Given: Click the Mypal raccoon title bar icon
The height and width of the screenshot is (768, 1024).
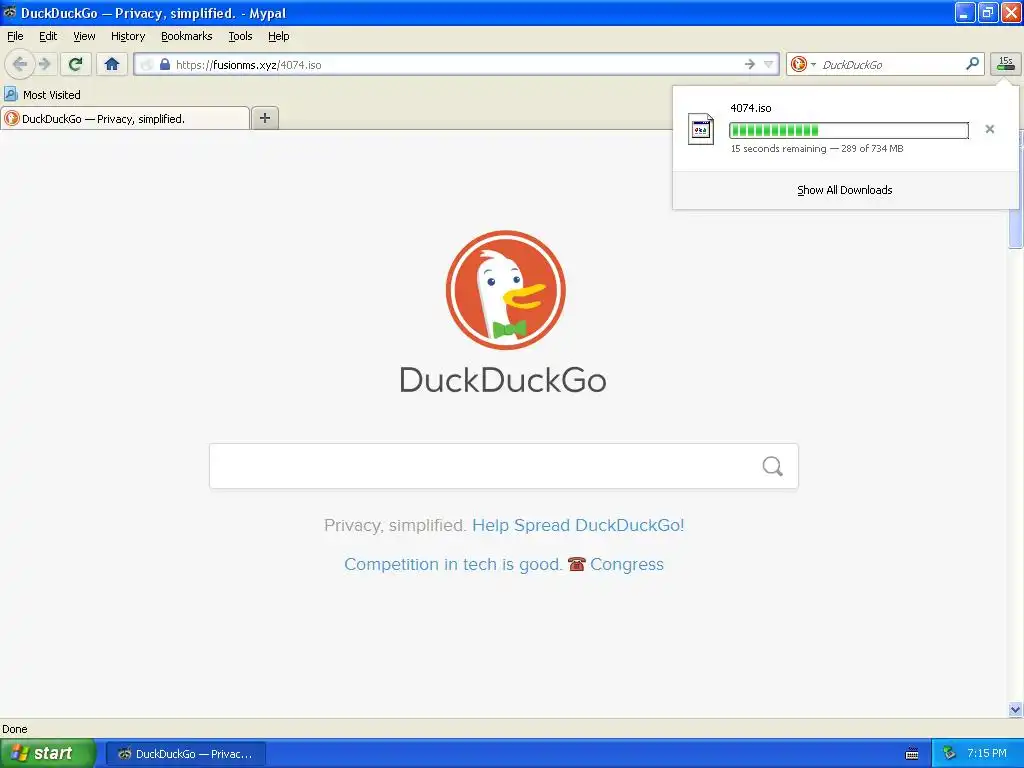Looking at the screenshot, I should click(10, 12).
